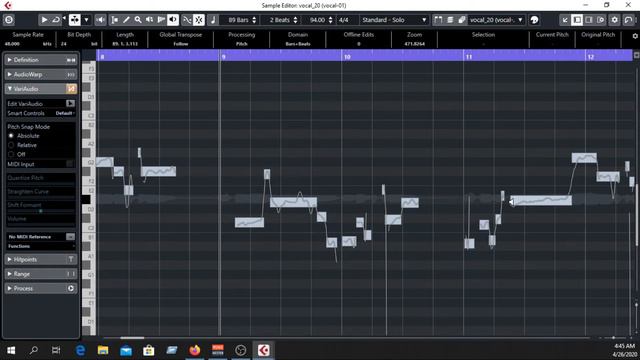Open Microsoft Edge from the taskbar
640x360 pixels.
(x=80, y=350)
